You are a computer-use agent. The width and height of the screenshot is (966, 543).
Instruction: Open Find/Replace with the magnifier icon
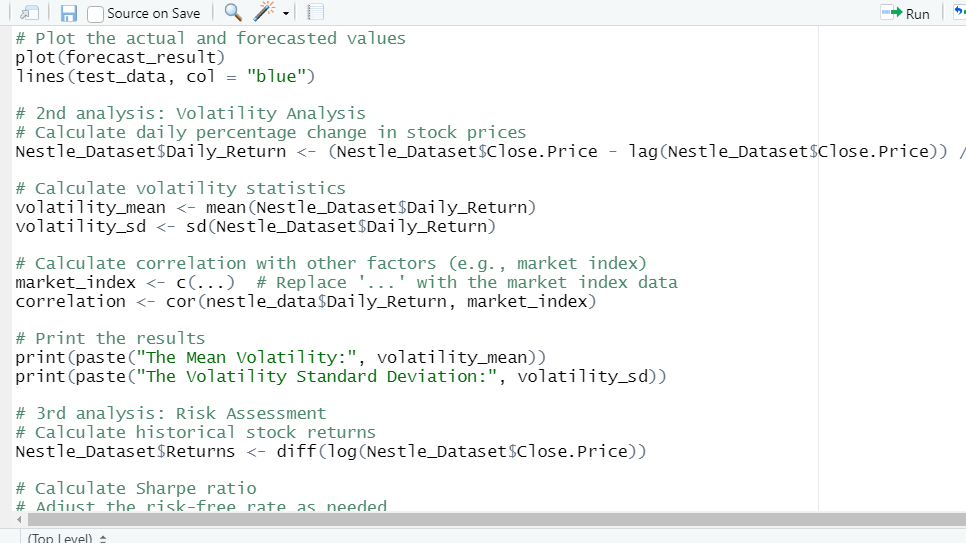pyautogui.click(x=233, y=12)
